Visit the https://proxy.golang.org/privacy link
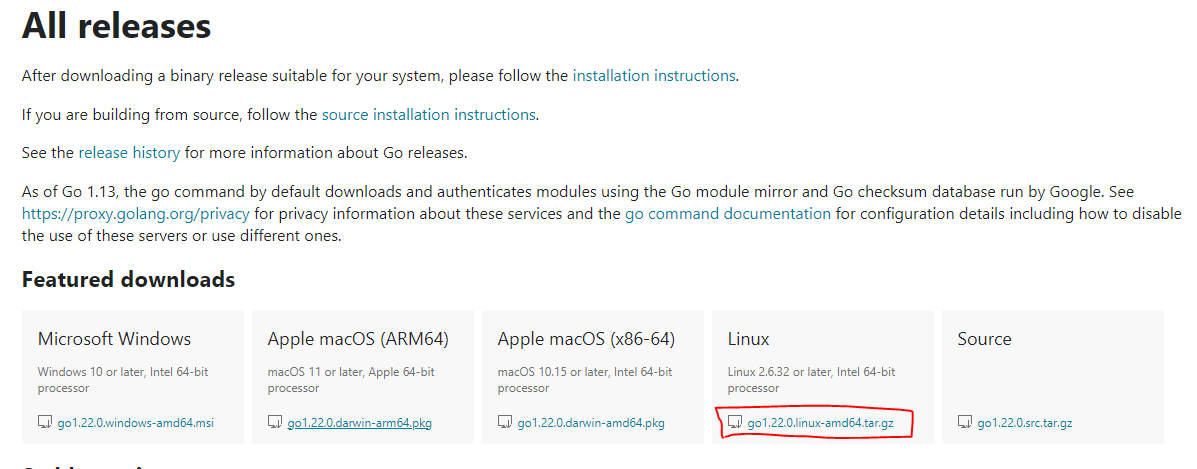This screenshot has height=469, width=1197. 136,214
